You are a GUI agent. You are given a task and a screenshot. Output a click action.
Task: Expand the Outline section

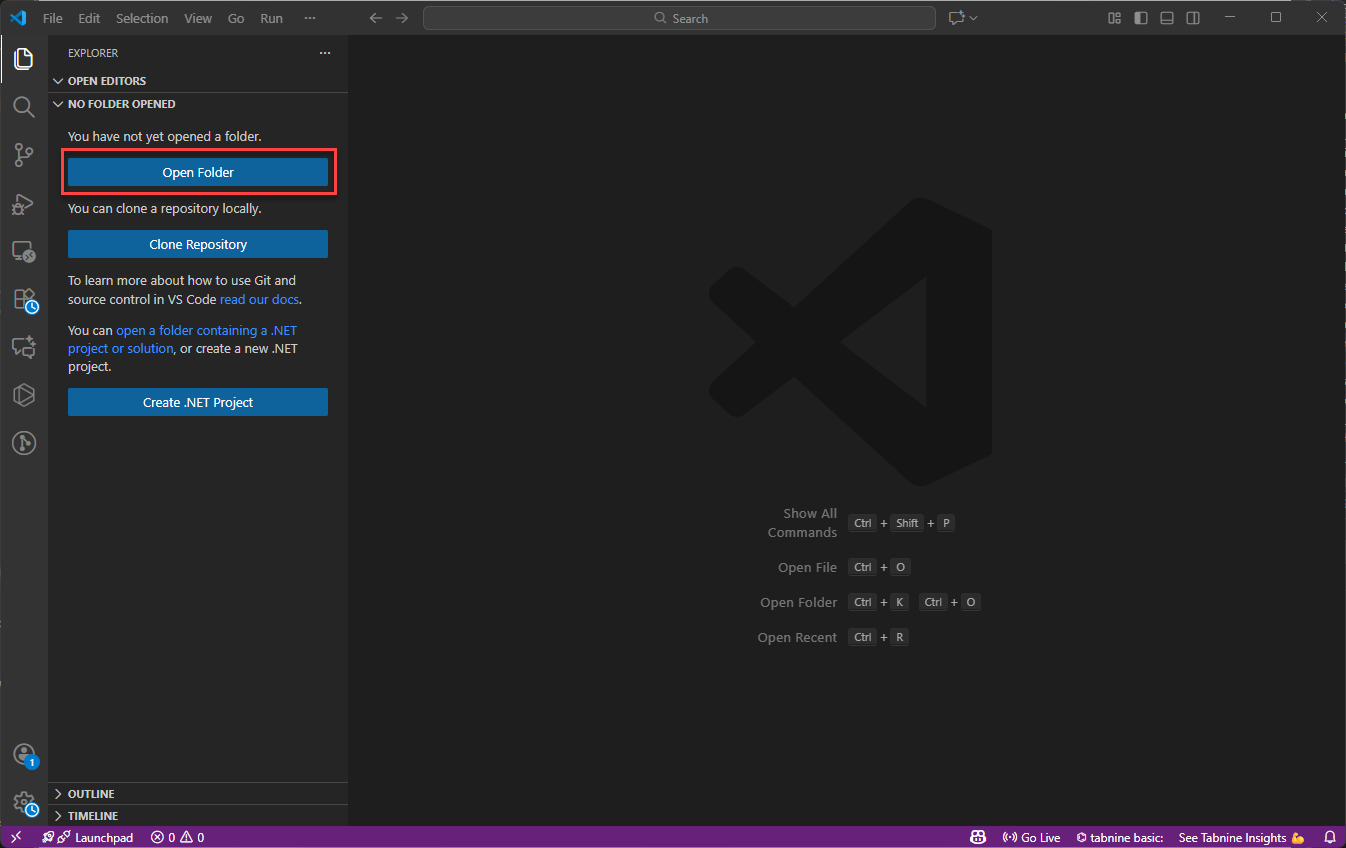pyautogui.click(x=91, y=794)
